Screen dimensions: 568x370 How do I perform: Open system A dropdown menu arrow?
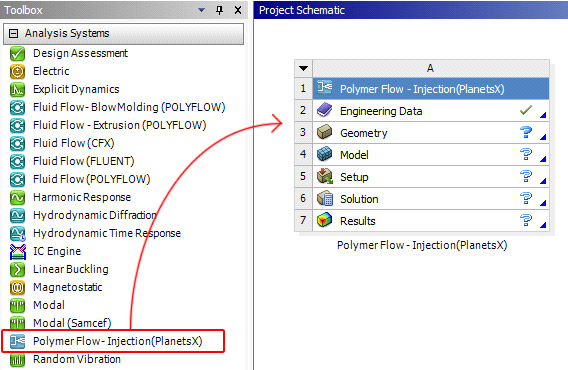pyautogui.click(x=304, y=68)
